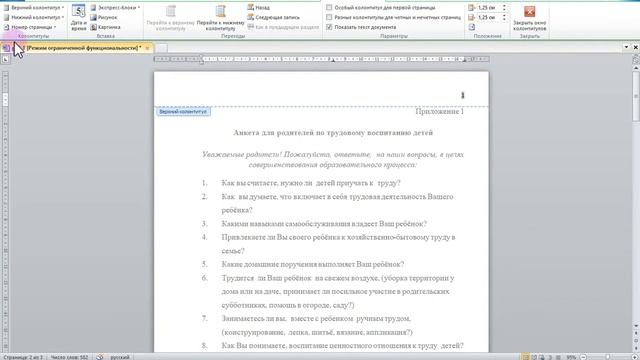Adjust footer distance spinner arrows
The height and width of the screenshot is (360, 640).
point(504,17)
